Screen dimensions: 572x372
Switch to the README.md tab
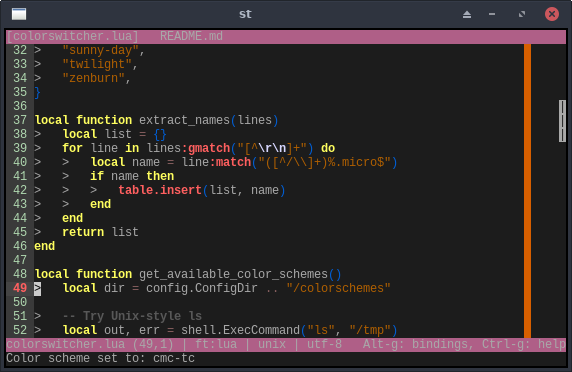click(x=191, y=36)
